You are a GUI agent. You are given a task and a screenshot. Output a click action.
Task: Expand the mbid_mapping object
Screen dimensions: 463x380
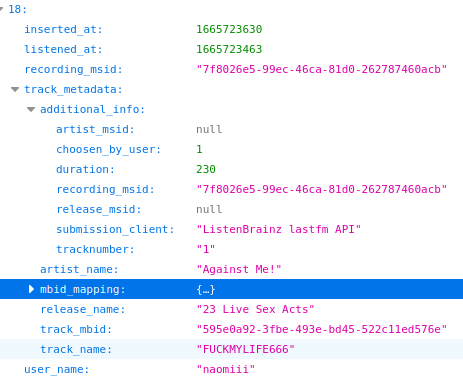[31, 289]
